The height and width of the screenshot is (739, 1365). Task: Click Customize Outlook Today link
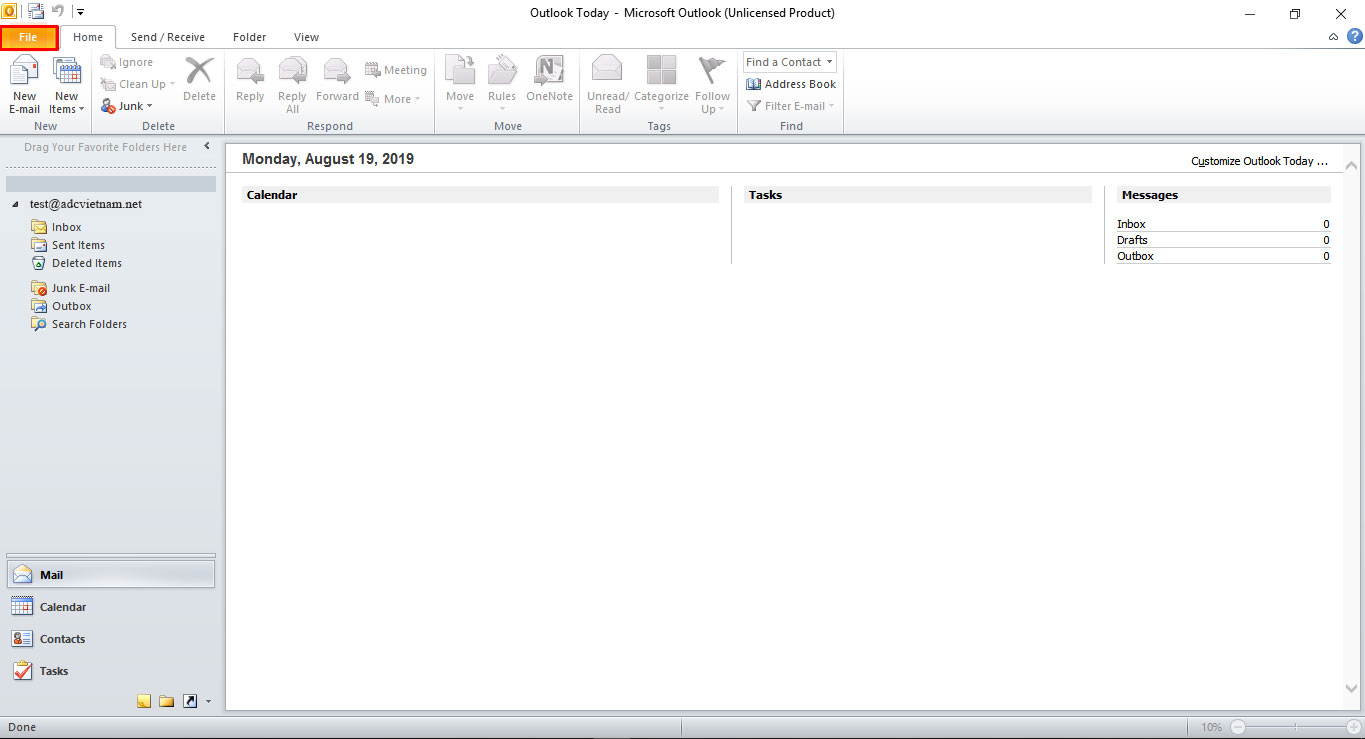coord(1259,161)
